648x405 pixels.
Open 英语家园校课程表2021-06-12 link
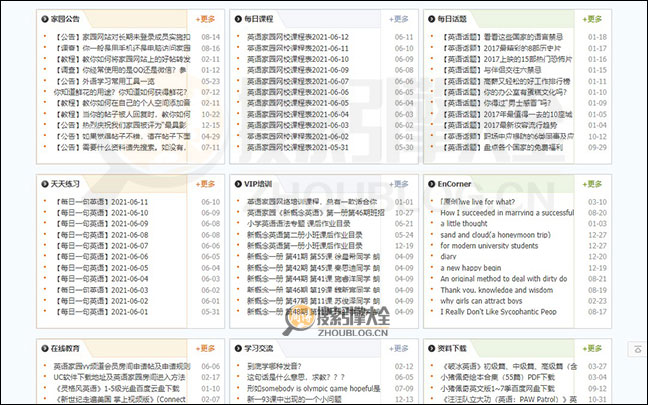click(x=298, y=36)
